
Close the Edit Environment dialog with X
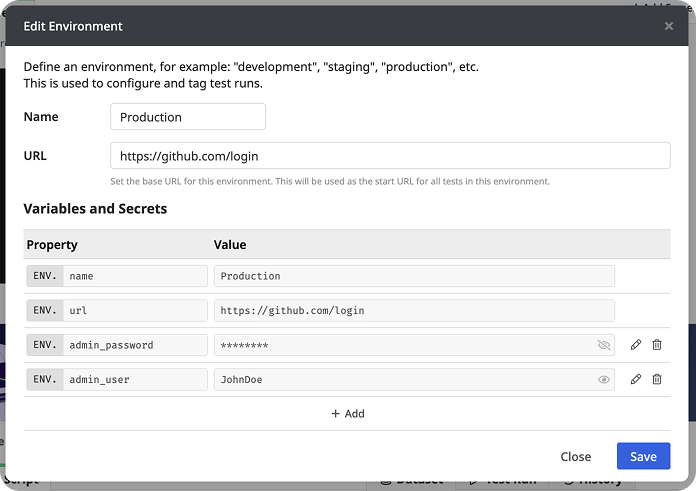pyautogui.click(x=669, y=26)
